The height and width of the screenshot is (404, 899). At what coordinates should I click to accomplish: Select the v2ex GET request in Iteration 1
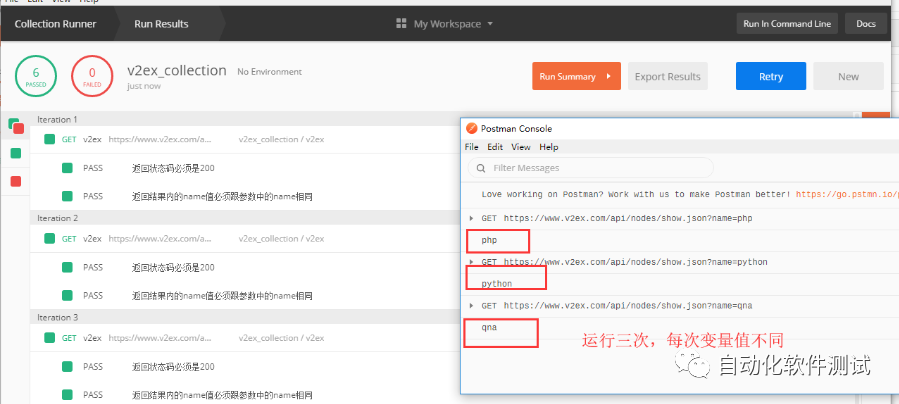click(x=244, y=139)
